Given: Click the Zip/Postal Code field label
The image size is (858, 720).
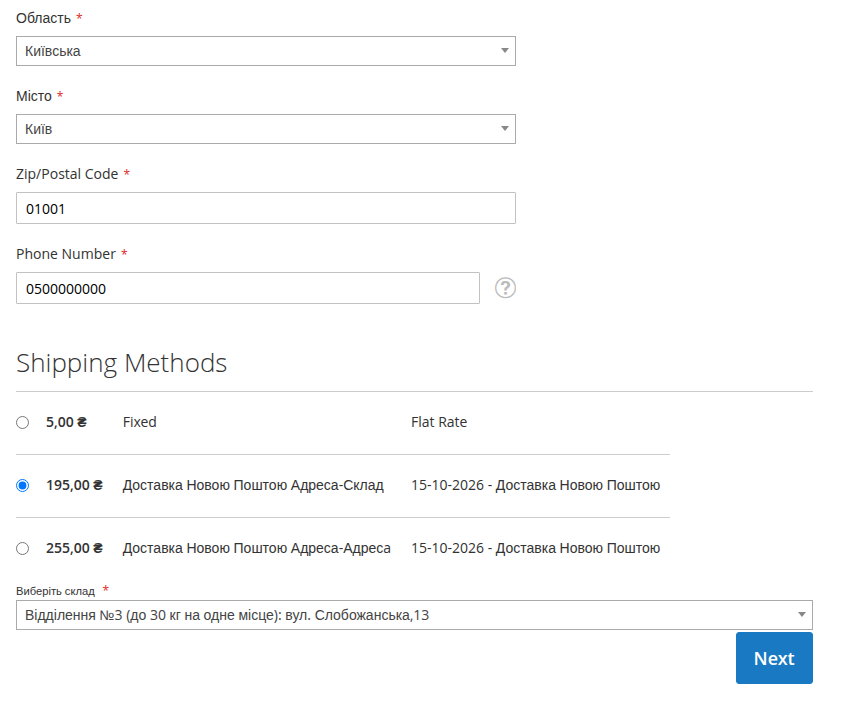Looking at the screenshot, I should [x=67, y=174].
